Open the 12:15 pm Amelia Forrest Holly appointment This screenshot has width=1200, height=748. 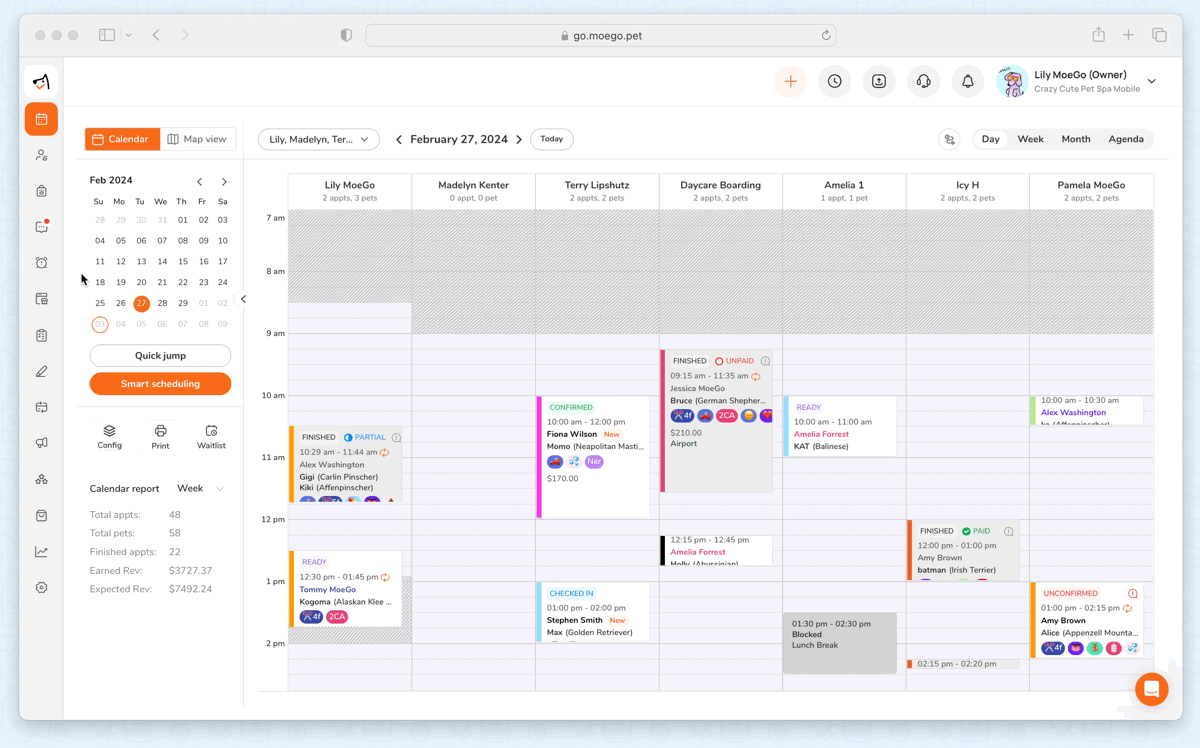point(717,551)
